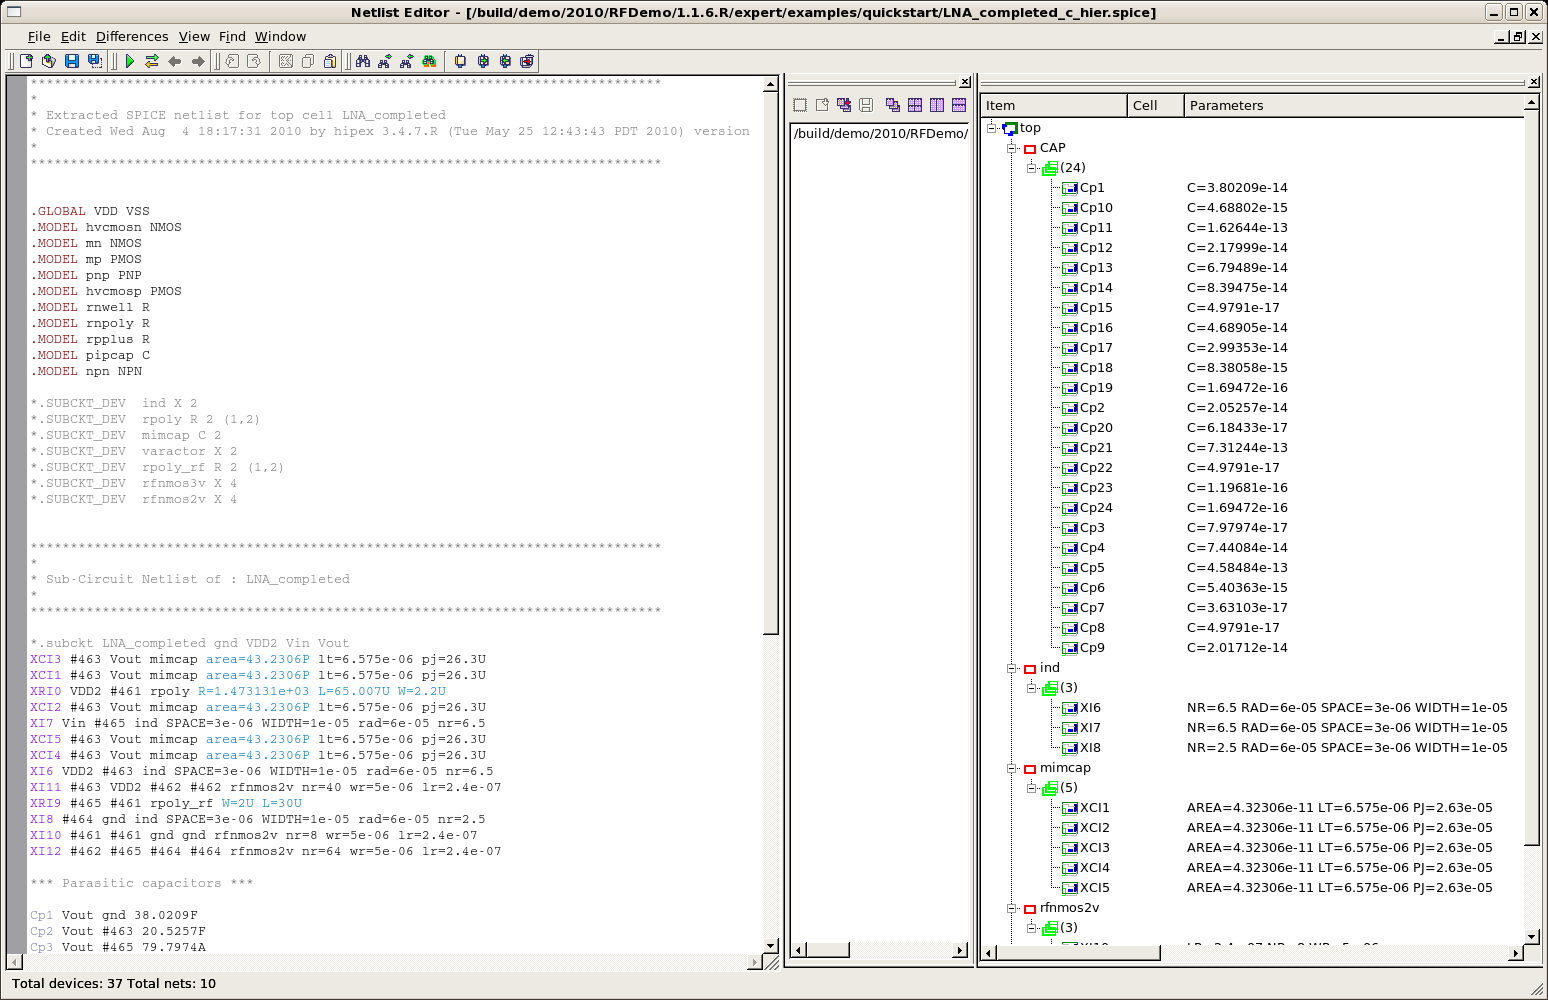This screenshot has width=1548, height=1000.
Task: Select the Cp15 capacitor tree item
Action: click(1095, 308)
